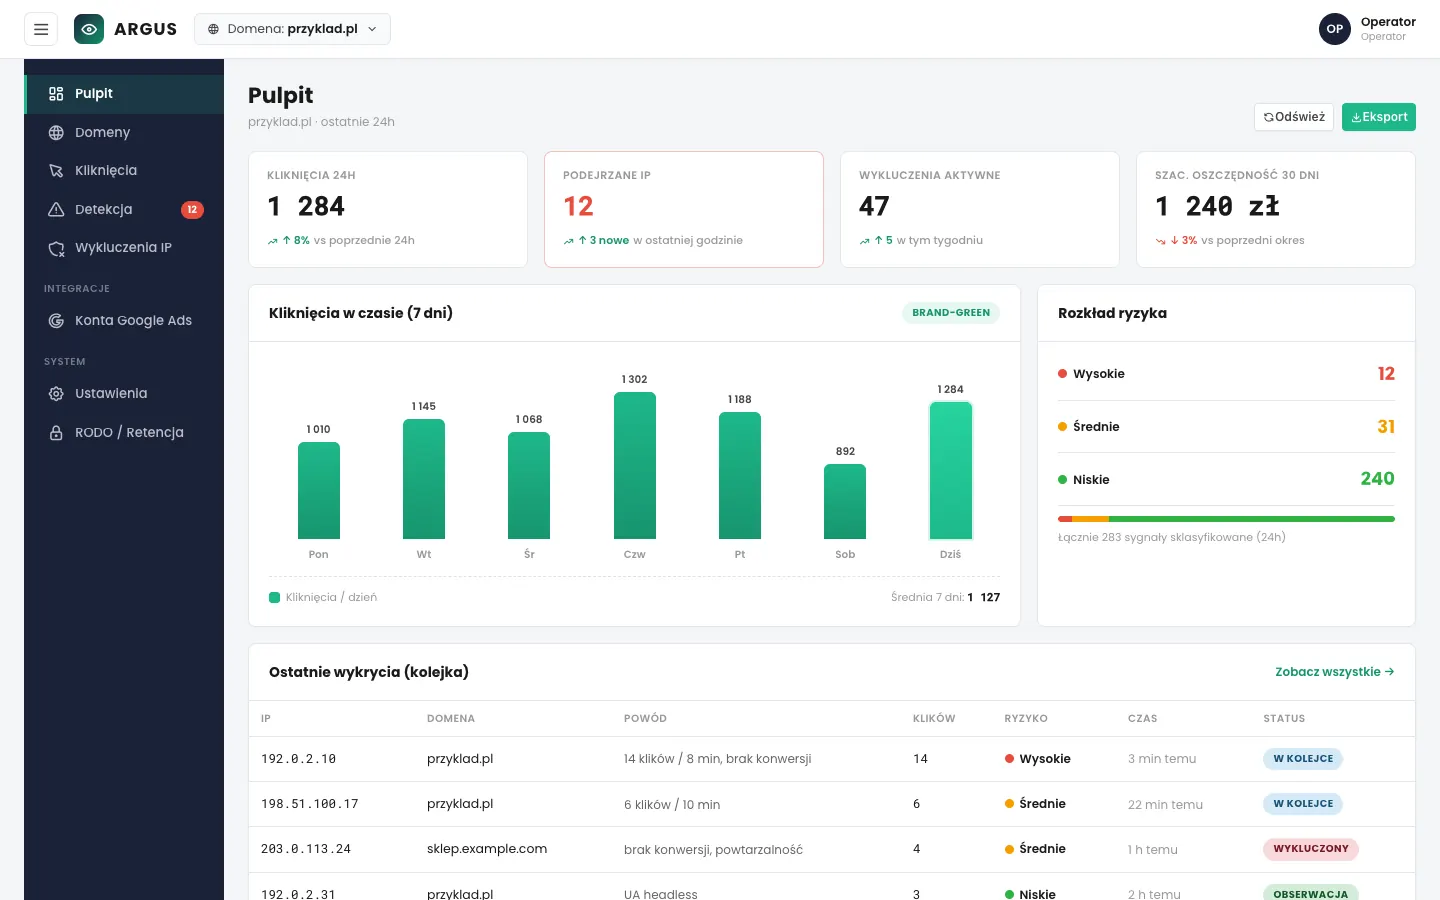Go to Pulpit in sidebar

click(124, 94)
